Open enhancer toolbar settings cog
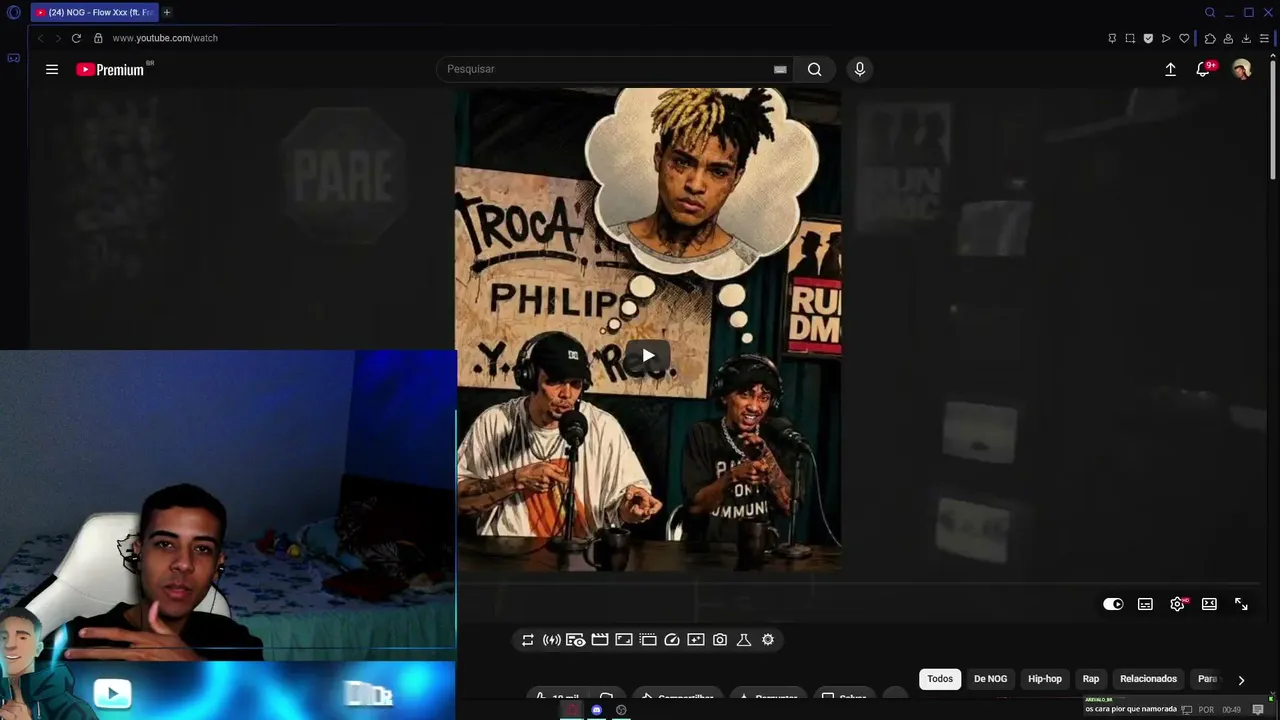Viewport: 1280px width, 720px height. 768,640
